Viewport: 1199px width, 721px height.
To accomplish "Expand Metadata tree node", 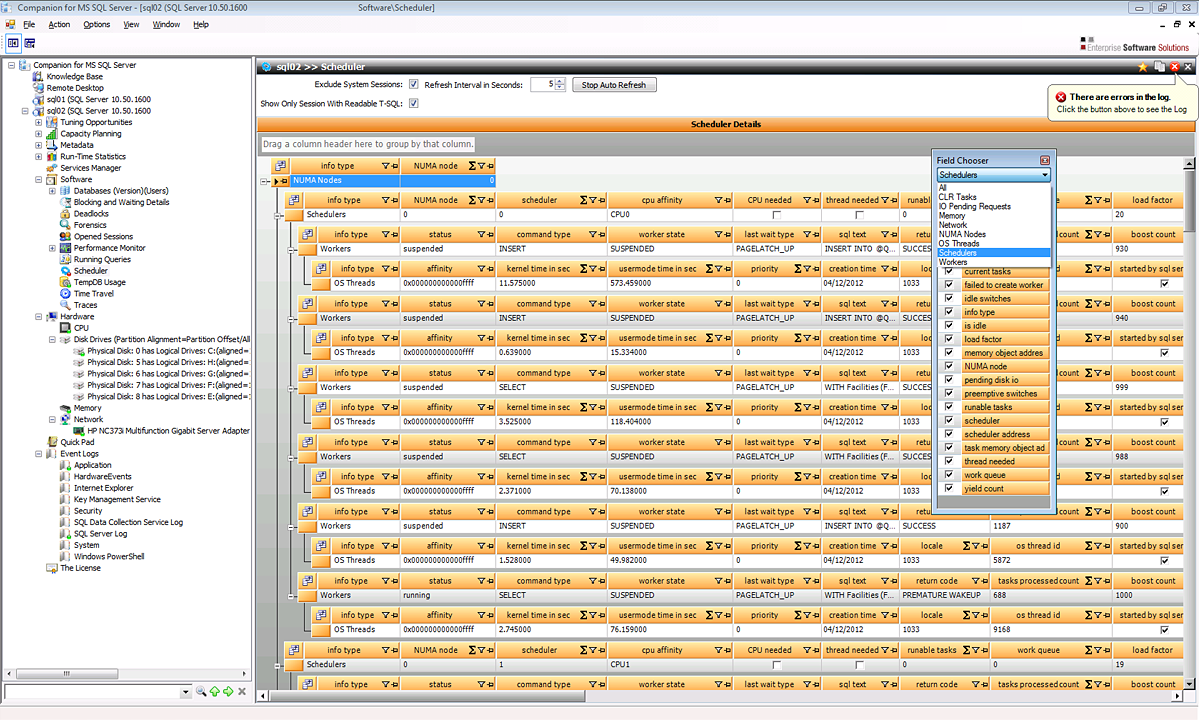I will point(38,145).
